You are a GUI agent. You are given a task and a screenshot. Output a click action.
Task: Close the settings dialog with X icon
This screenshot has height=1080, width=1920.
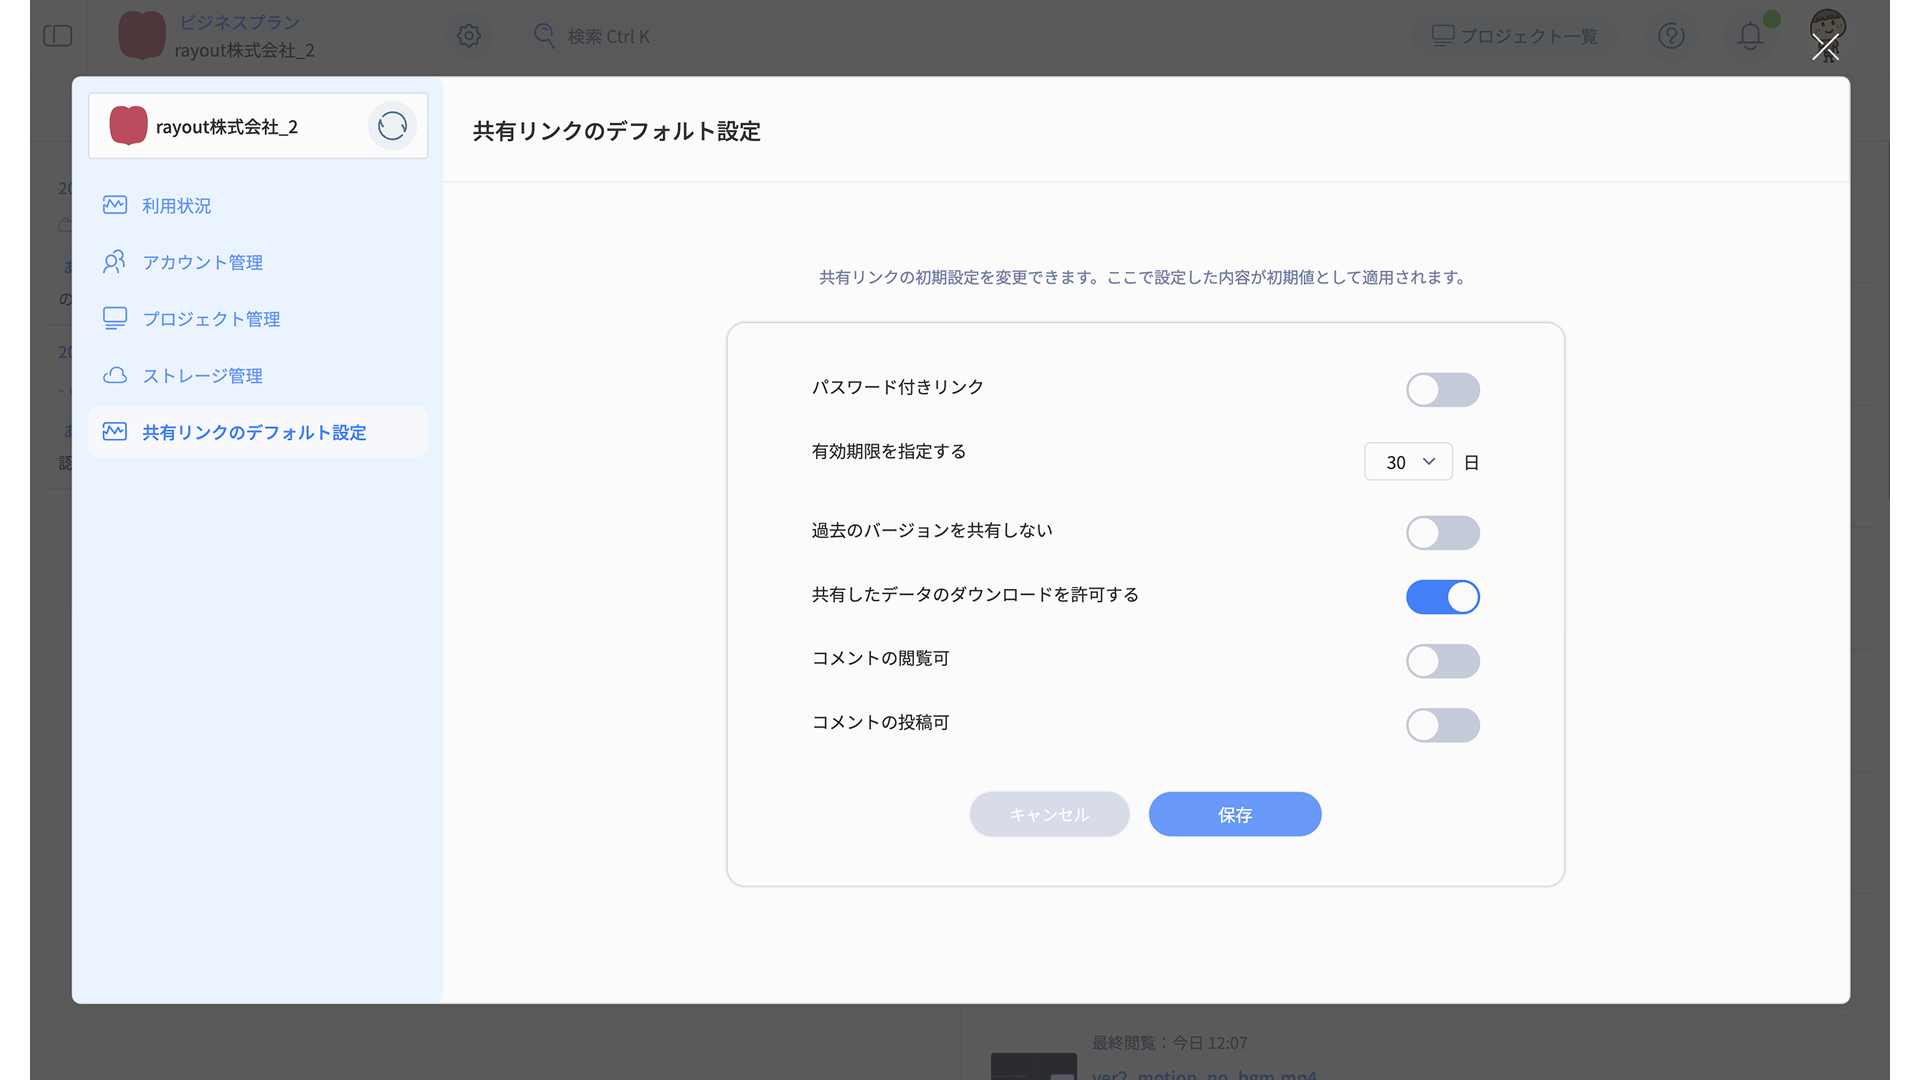pyautogui.click(x=1825, y=47)
